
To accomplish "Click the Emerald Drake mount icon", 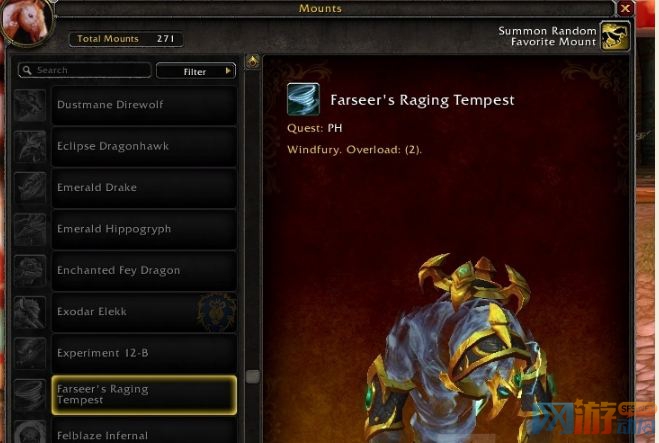I will 29,187.
